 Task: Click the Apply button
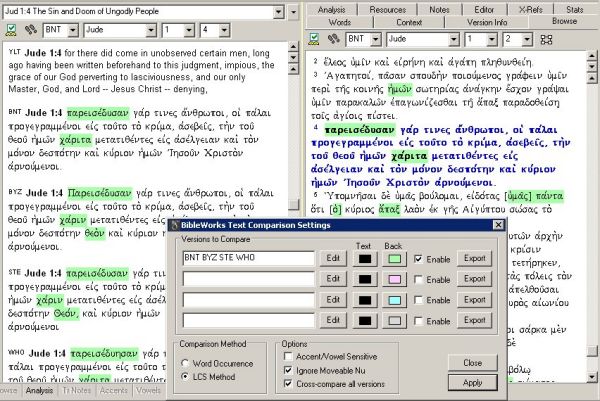[473, 383]
